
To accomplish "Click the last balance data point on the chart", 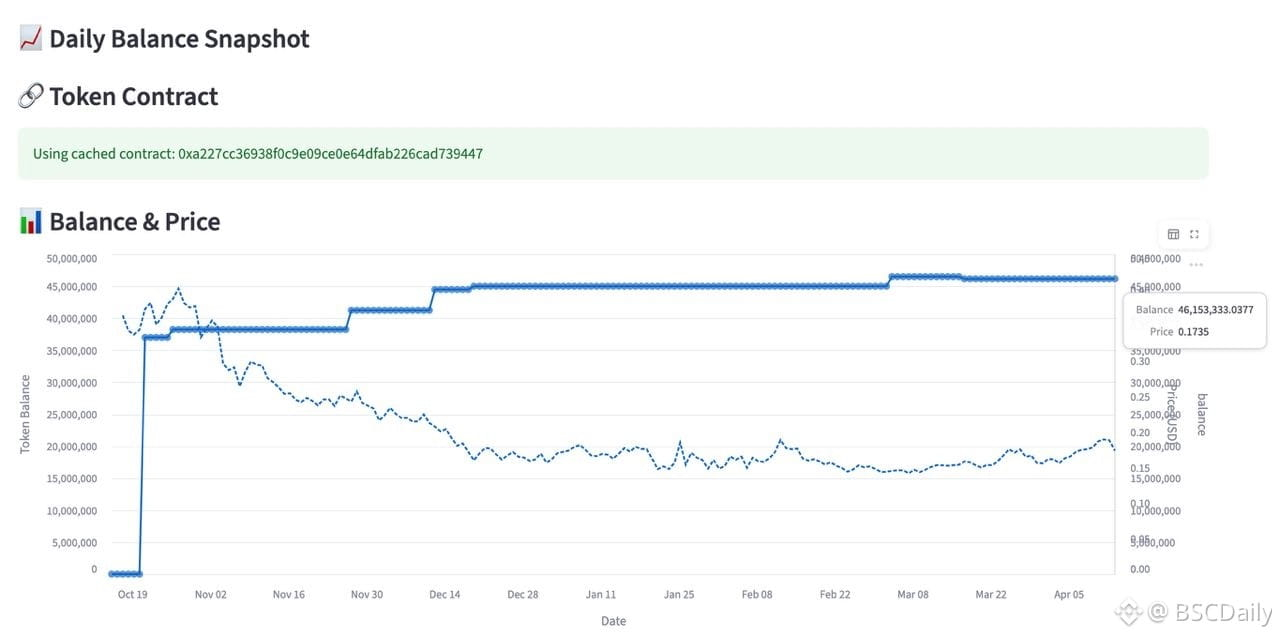I will click(1114, 279).
